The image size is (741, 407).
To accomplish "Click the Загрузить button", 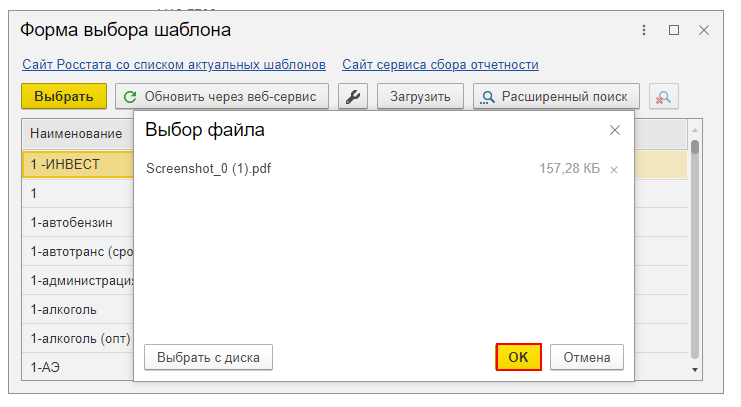I will [420, 97].
